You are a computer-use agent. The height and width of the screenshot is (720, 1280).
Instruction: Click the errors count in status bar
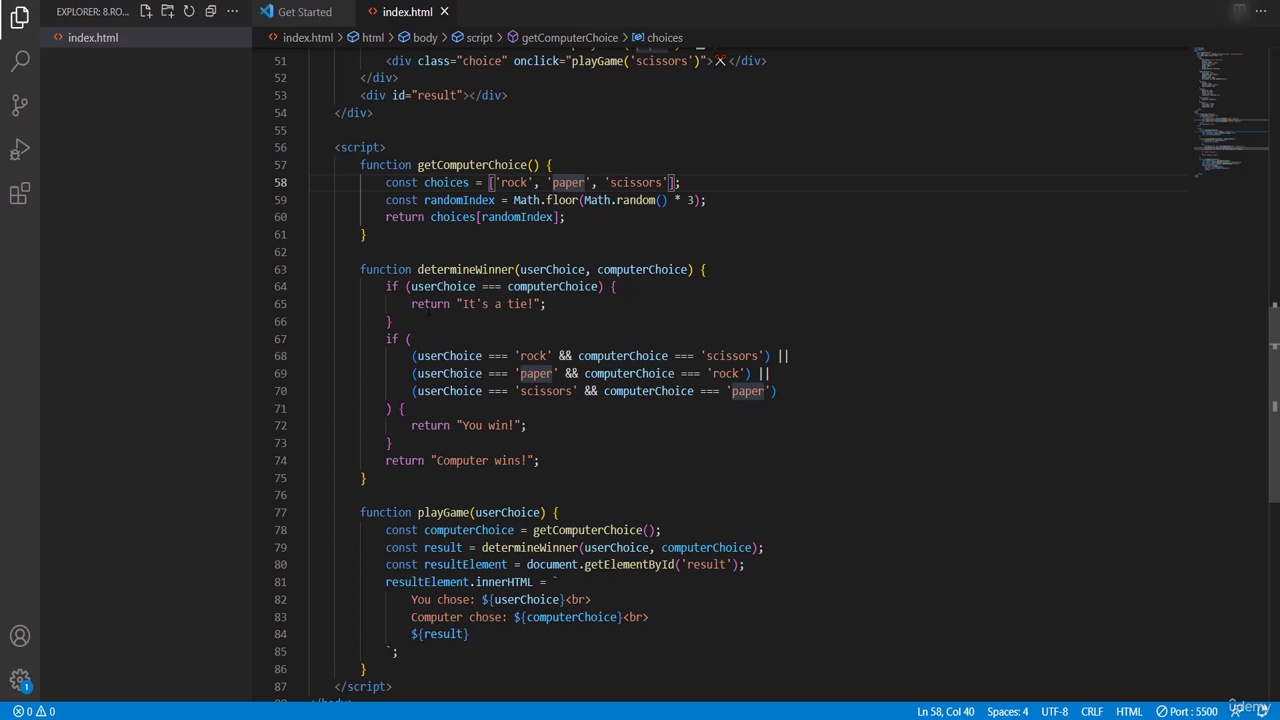(x=23, y=712)
